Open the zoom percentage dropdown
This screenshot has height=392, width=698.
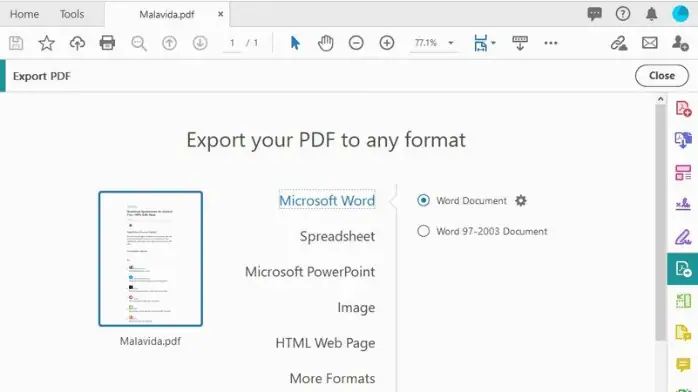(x=450, y=43)
